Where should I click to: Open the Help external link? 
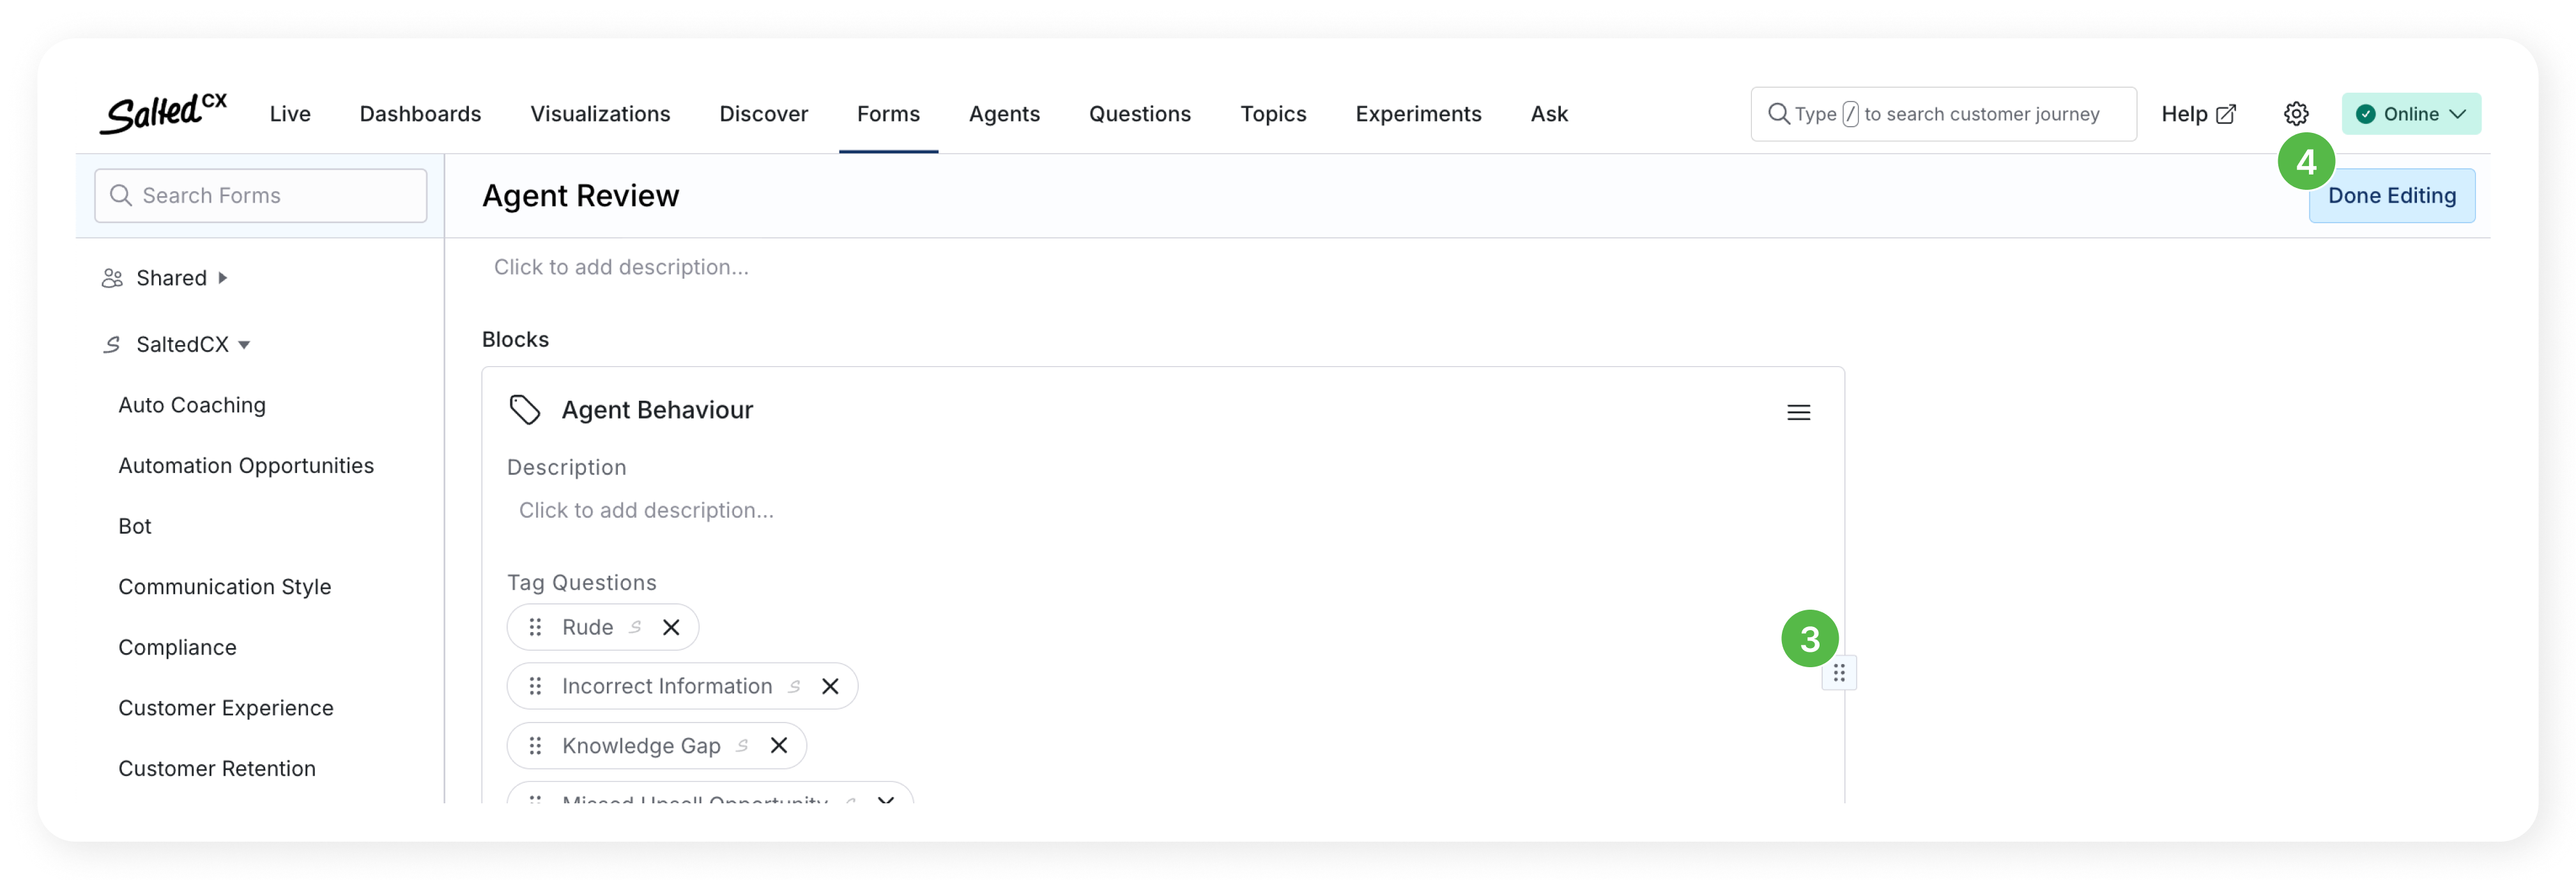tap(2198, 114)
